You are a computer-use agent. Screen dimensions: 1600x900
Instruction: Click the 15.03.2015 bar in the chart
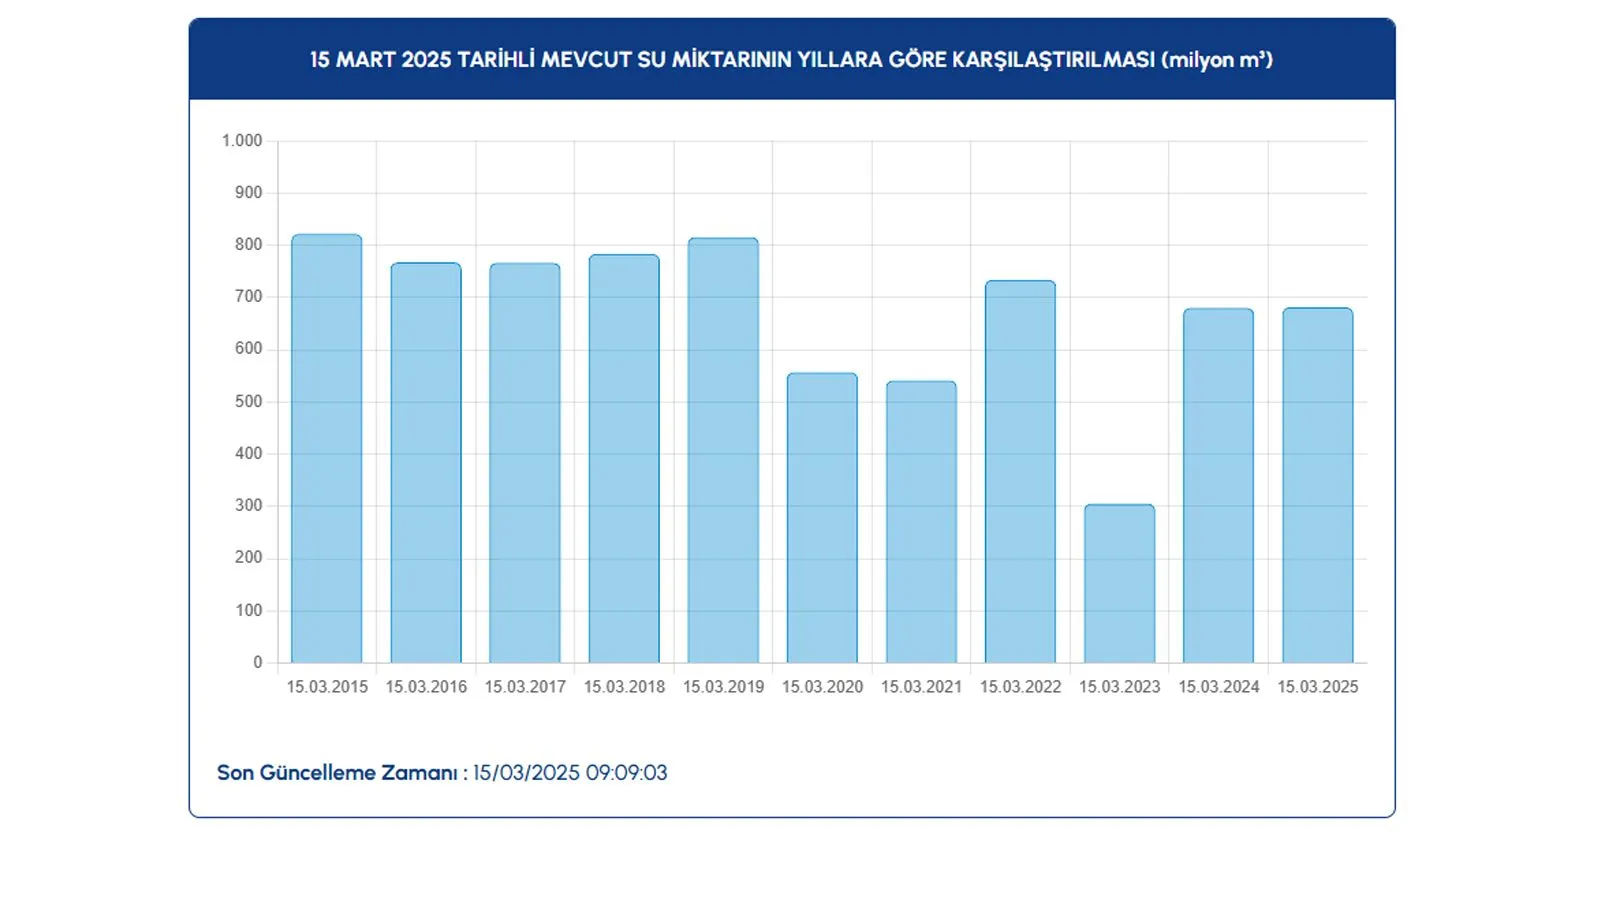click(326, 448)
